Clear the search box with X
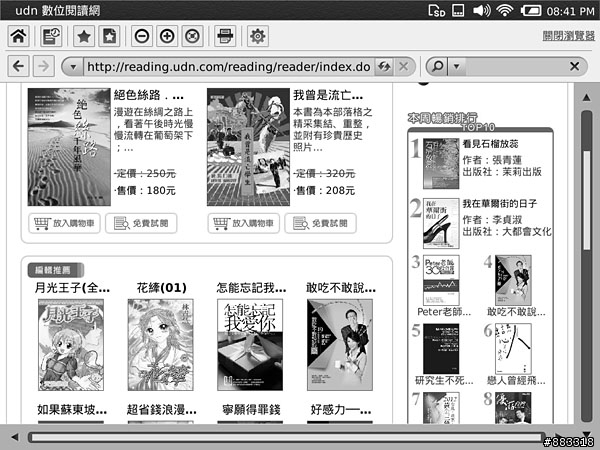The width and height of the screenshot is (600, 450). [x=574, y=66]
